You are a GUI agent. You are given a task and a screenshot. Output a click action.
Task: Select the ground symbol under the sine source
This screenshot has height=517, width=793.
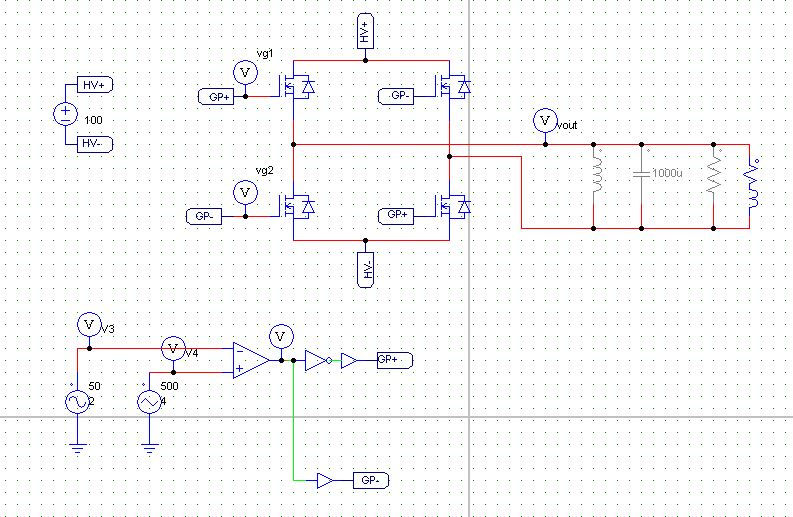(77, 448)
